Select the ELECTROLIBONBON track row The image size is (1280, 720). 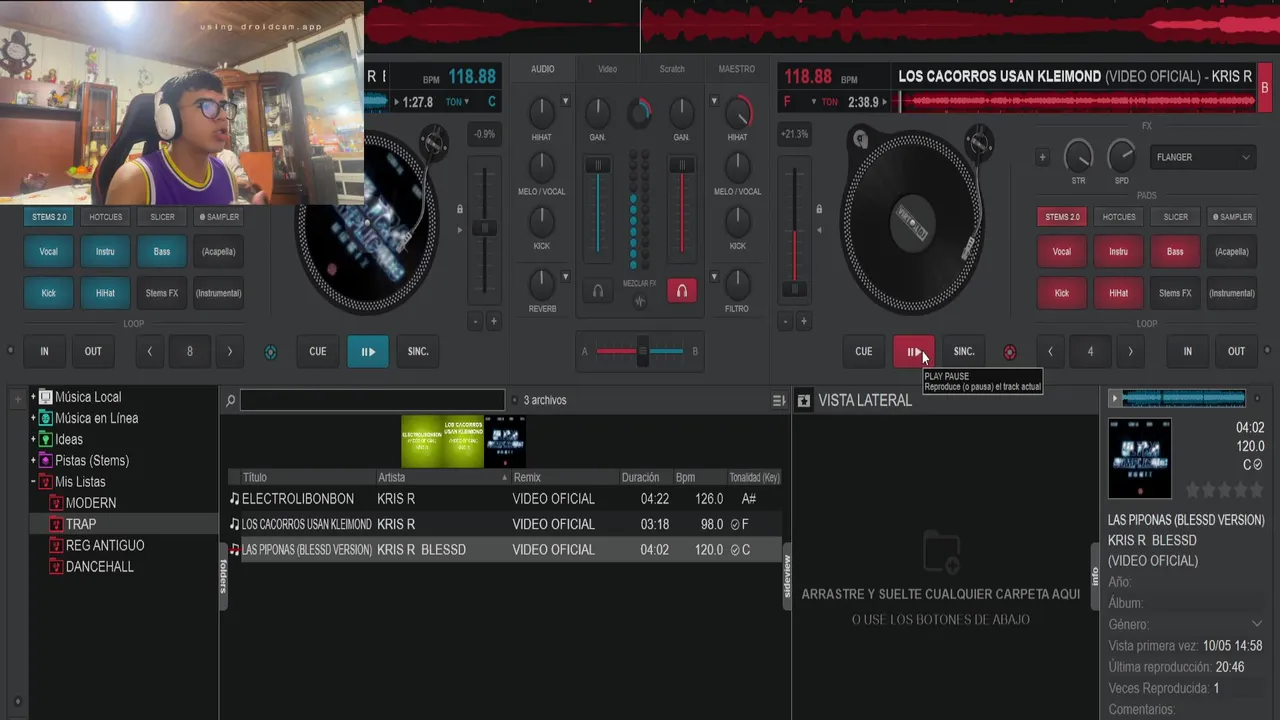tap(503, 499)
